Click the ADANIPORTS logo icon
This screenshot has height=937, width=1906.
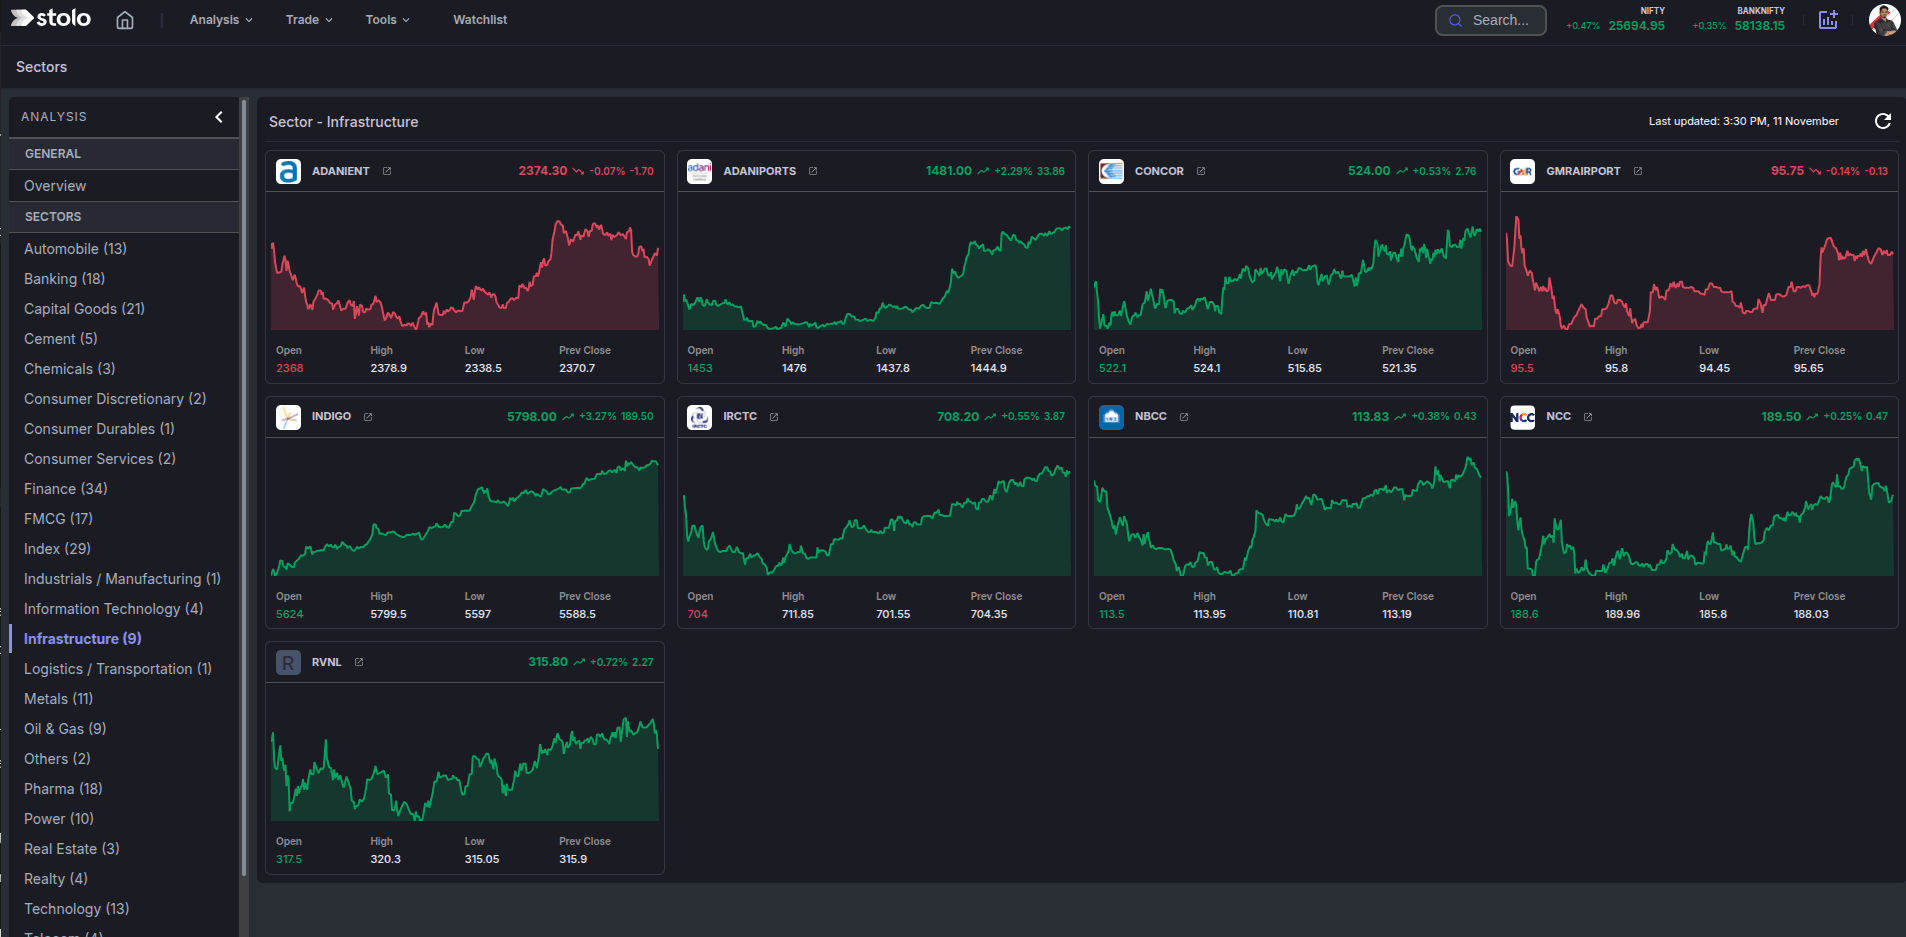(x=700, y=171)
